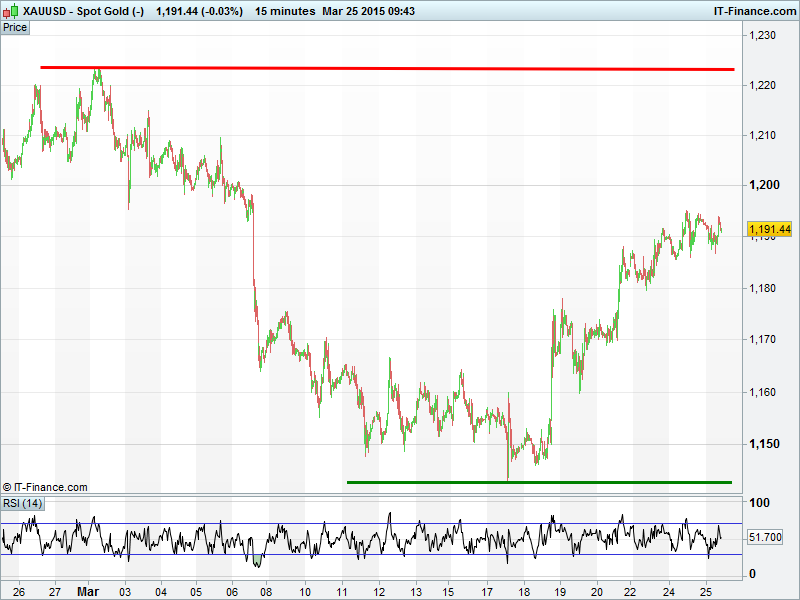The height and width of the screenshot is (600, 800).
Task: Click the 1,230 level on price axis
Action: [762, 35]
